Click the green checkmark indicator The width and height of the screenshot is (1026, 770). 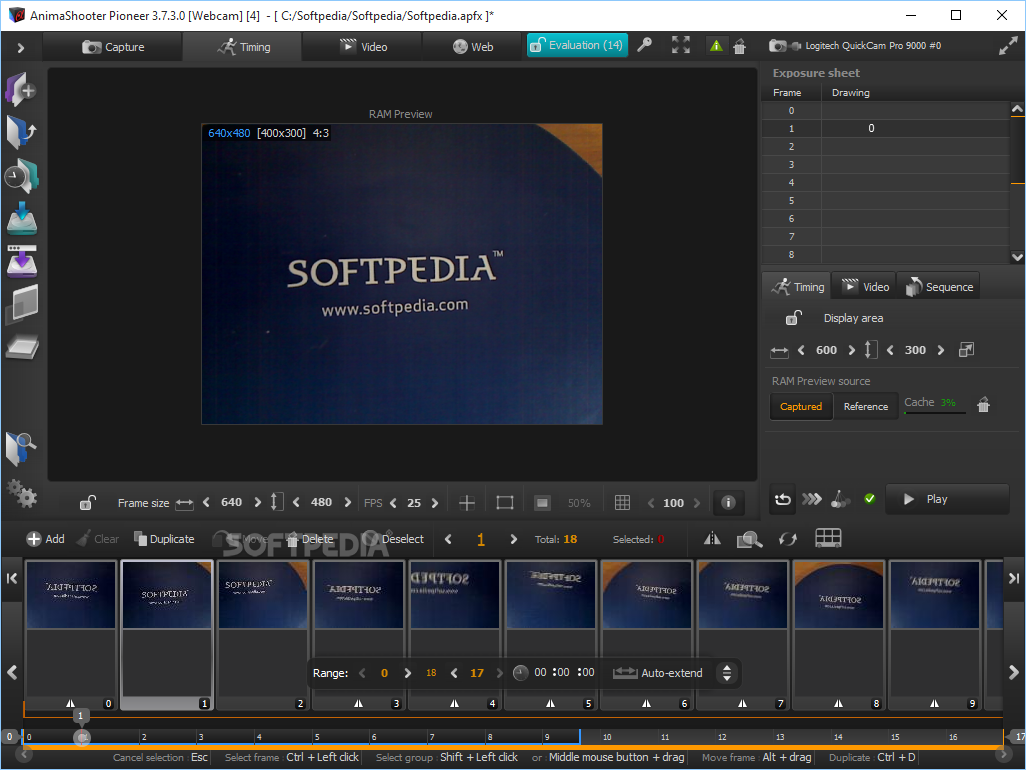click(x=870, y=499)
